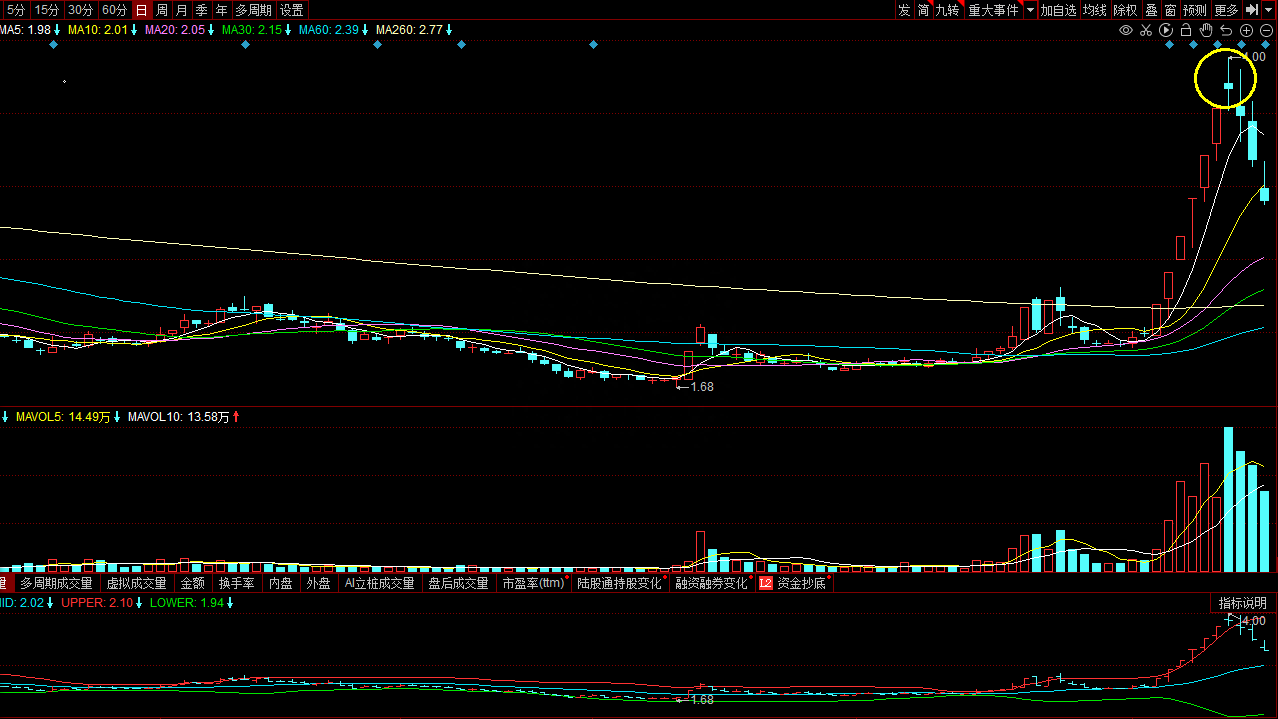Zoom in with the plus circle icon
Viewport: 1278px width, 719px height.
[1246, 30]
